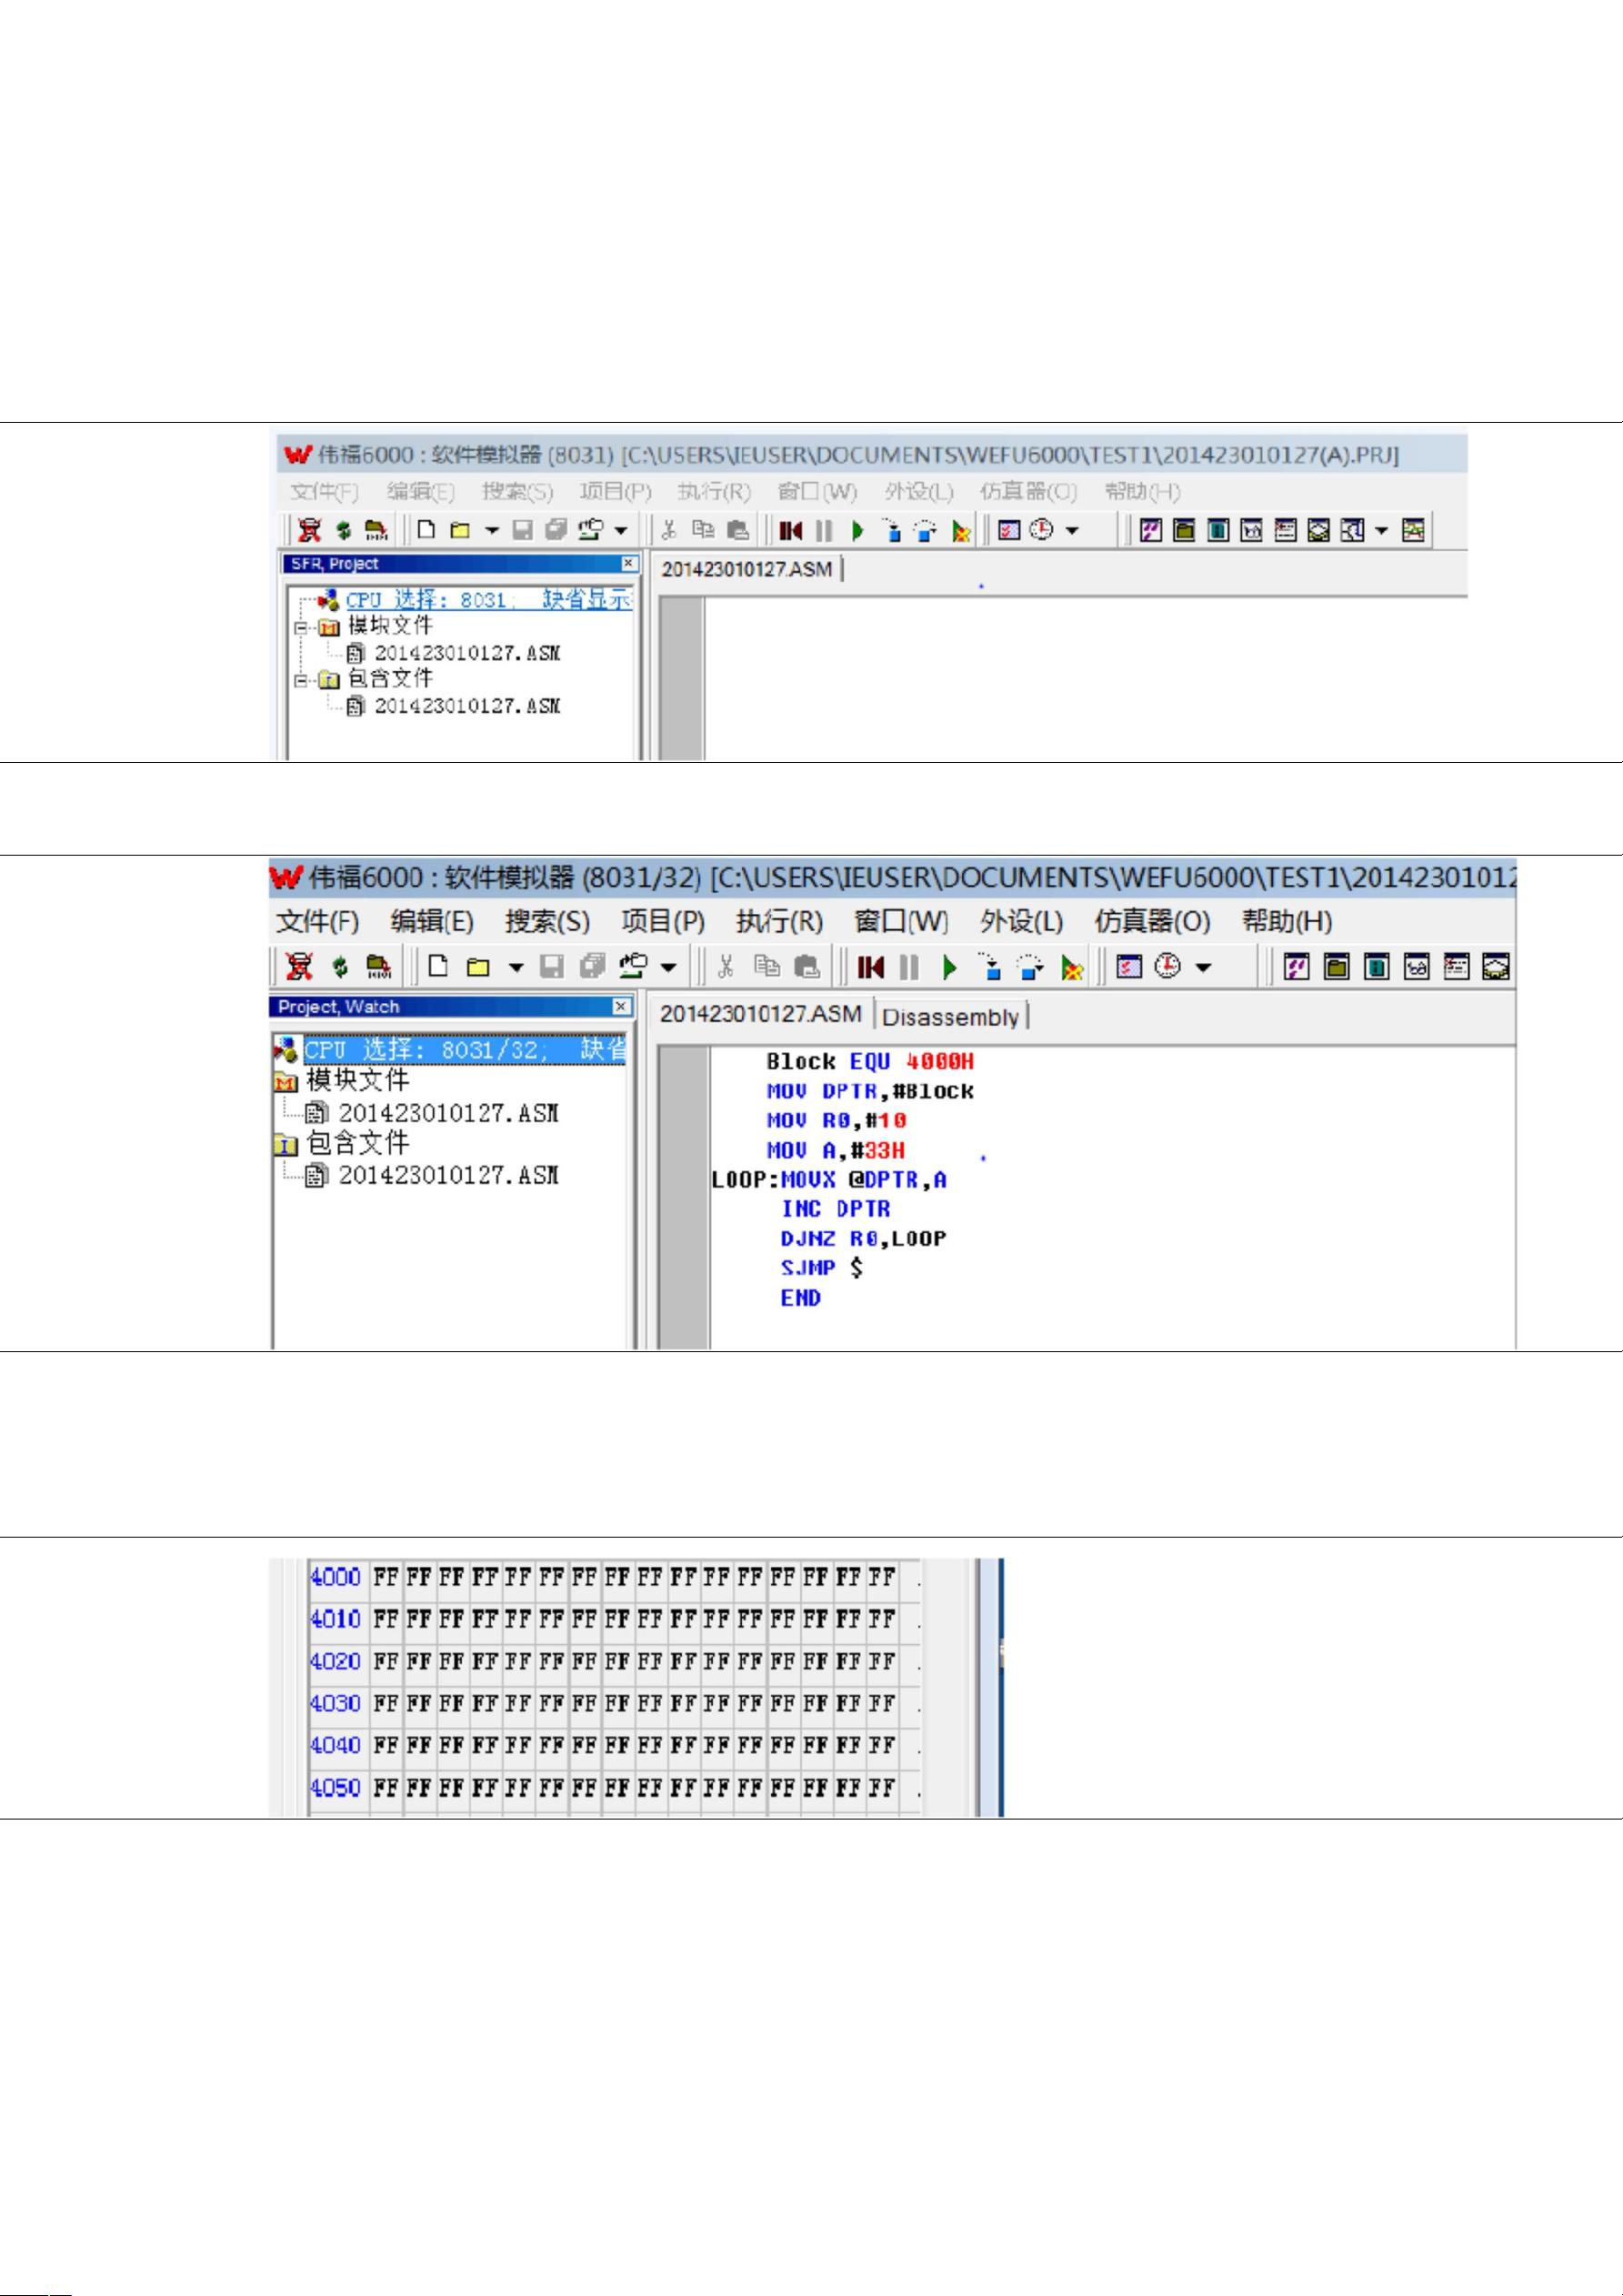Open 项目(P) menu in 8031/32 window
The width and height of the screenshot is (1623, 2296).
(662, 921)
